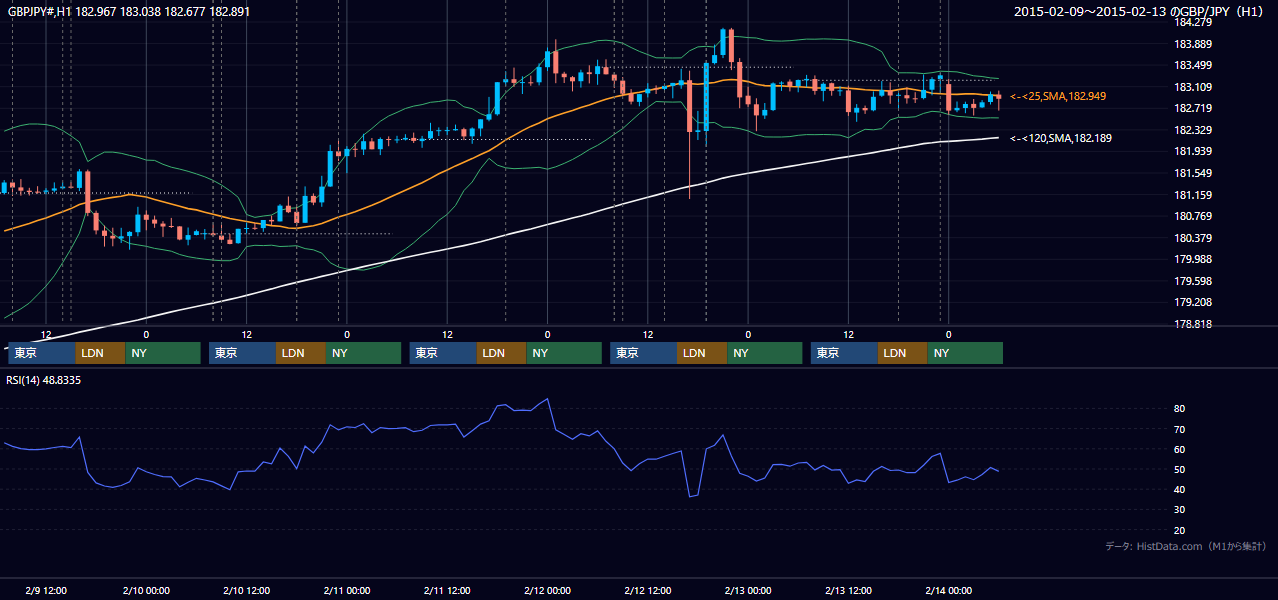Screen dimensions: 1278x600
Task: Click the 181.159 price axis value
Action: point(1192,195)
